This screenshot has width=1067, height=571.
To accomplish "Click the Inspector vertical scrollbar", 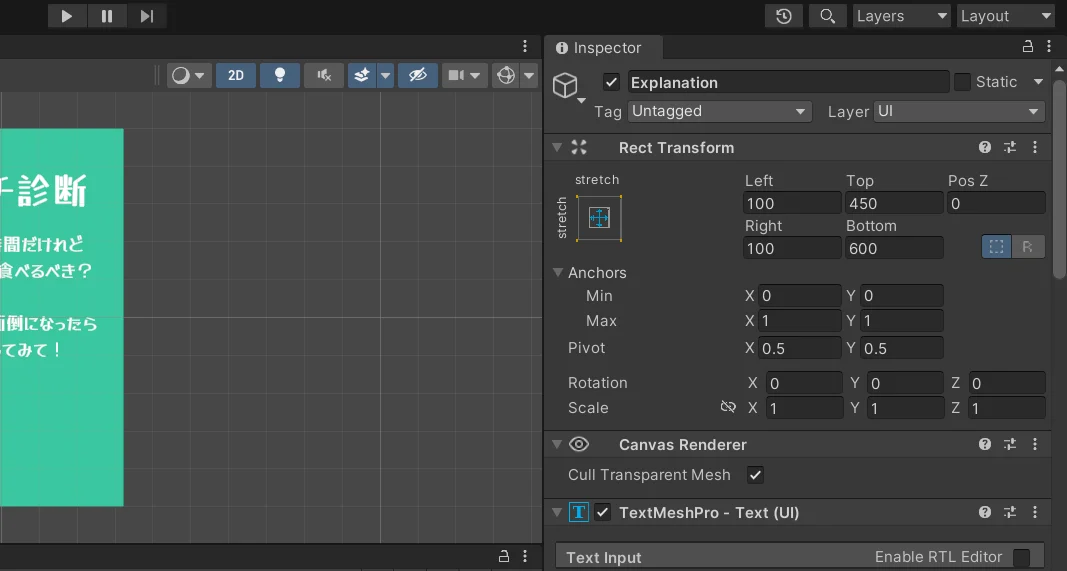I will 1060,180.
